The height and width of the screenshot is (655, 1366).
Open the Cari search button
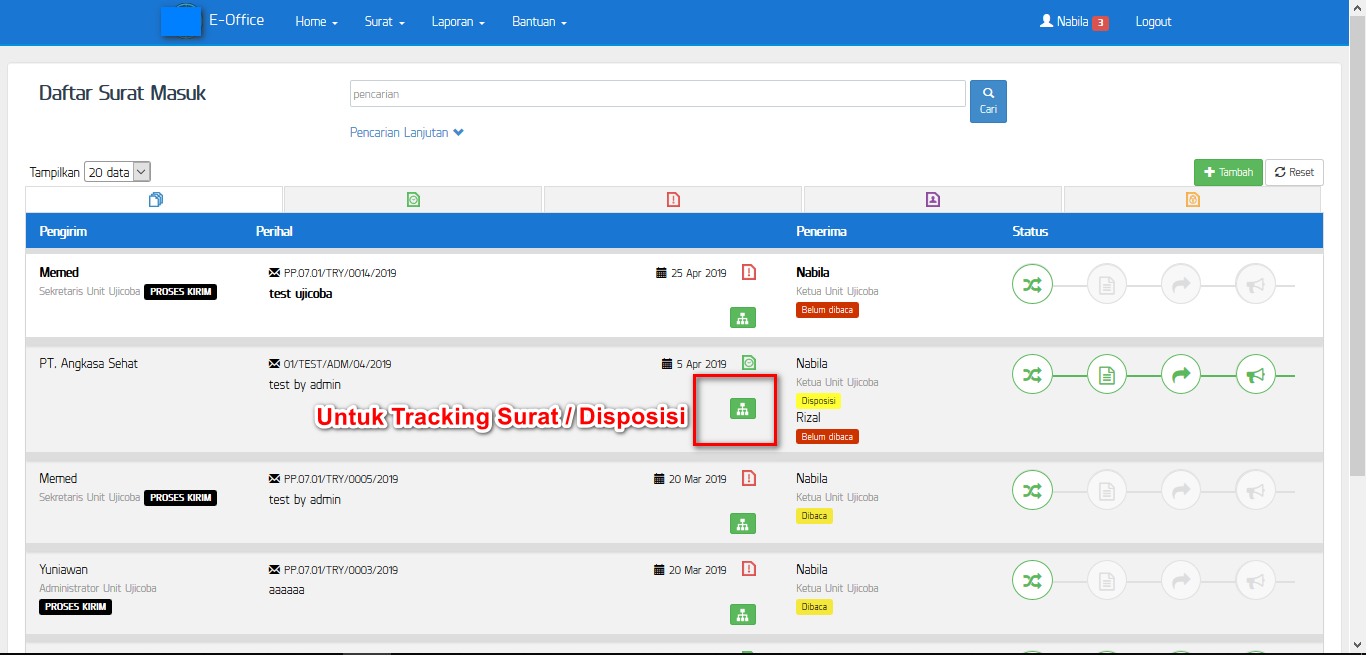pos(988,100)
